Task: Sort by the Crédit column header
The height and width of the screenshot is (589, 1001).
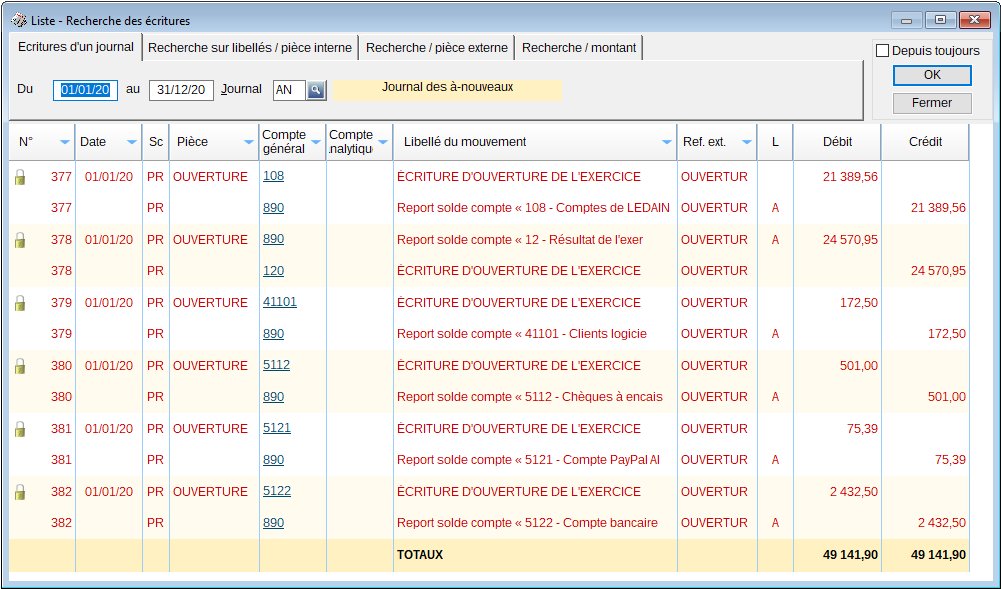Action: [925, 142]
